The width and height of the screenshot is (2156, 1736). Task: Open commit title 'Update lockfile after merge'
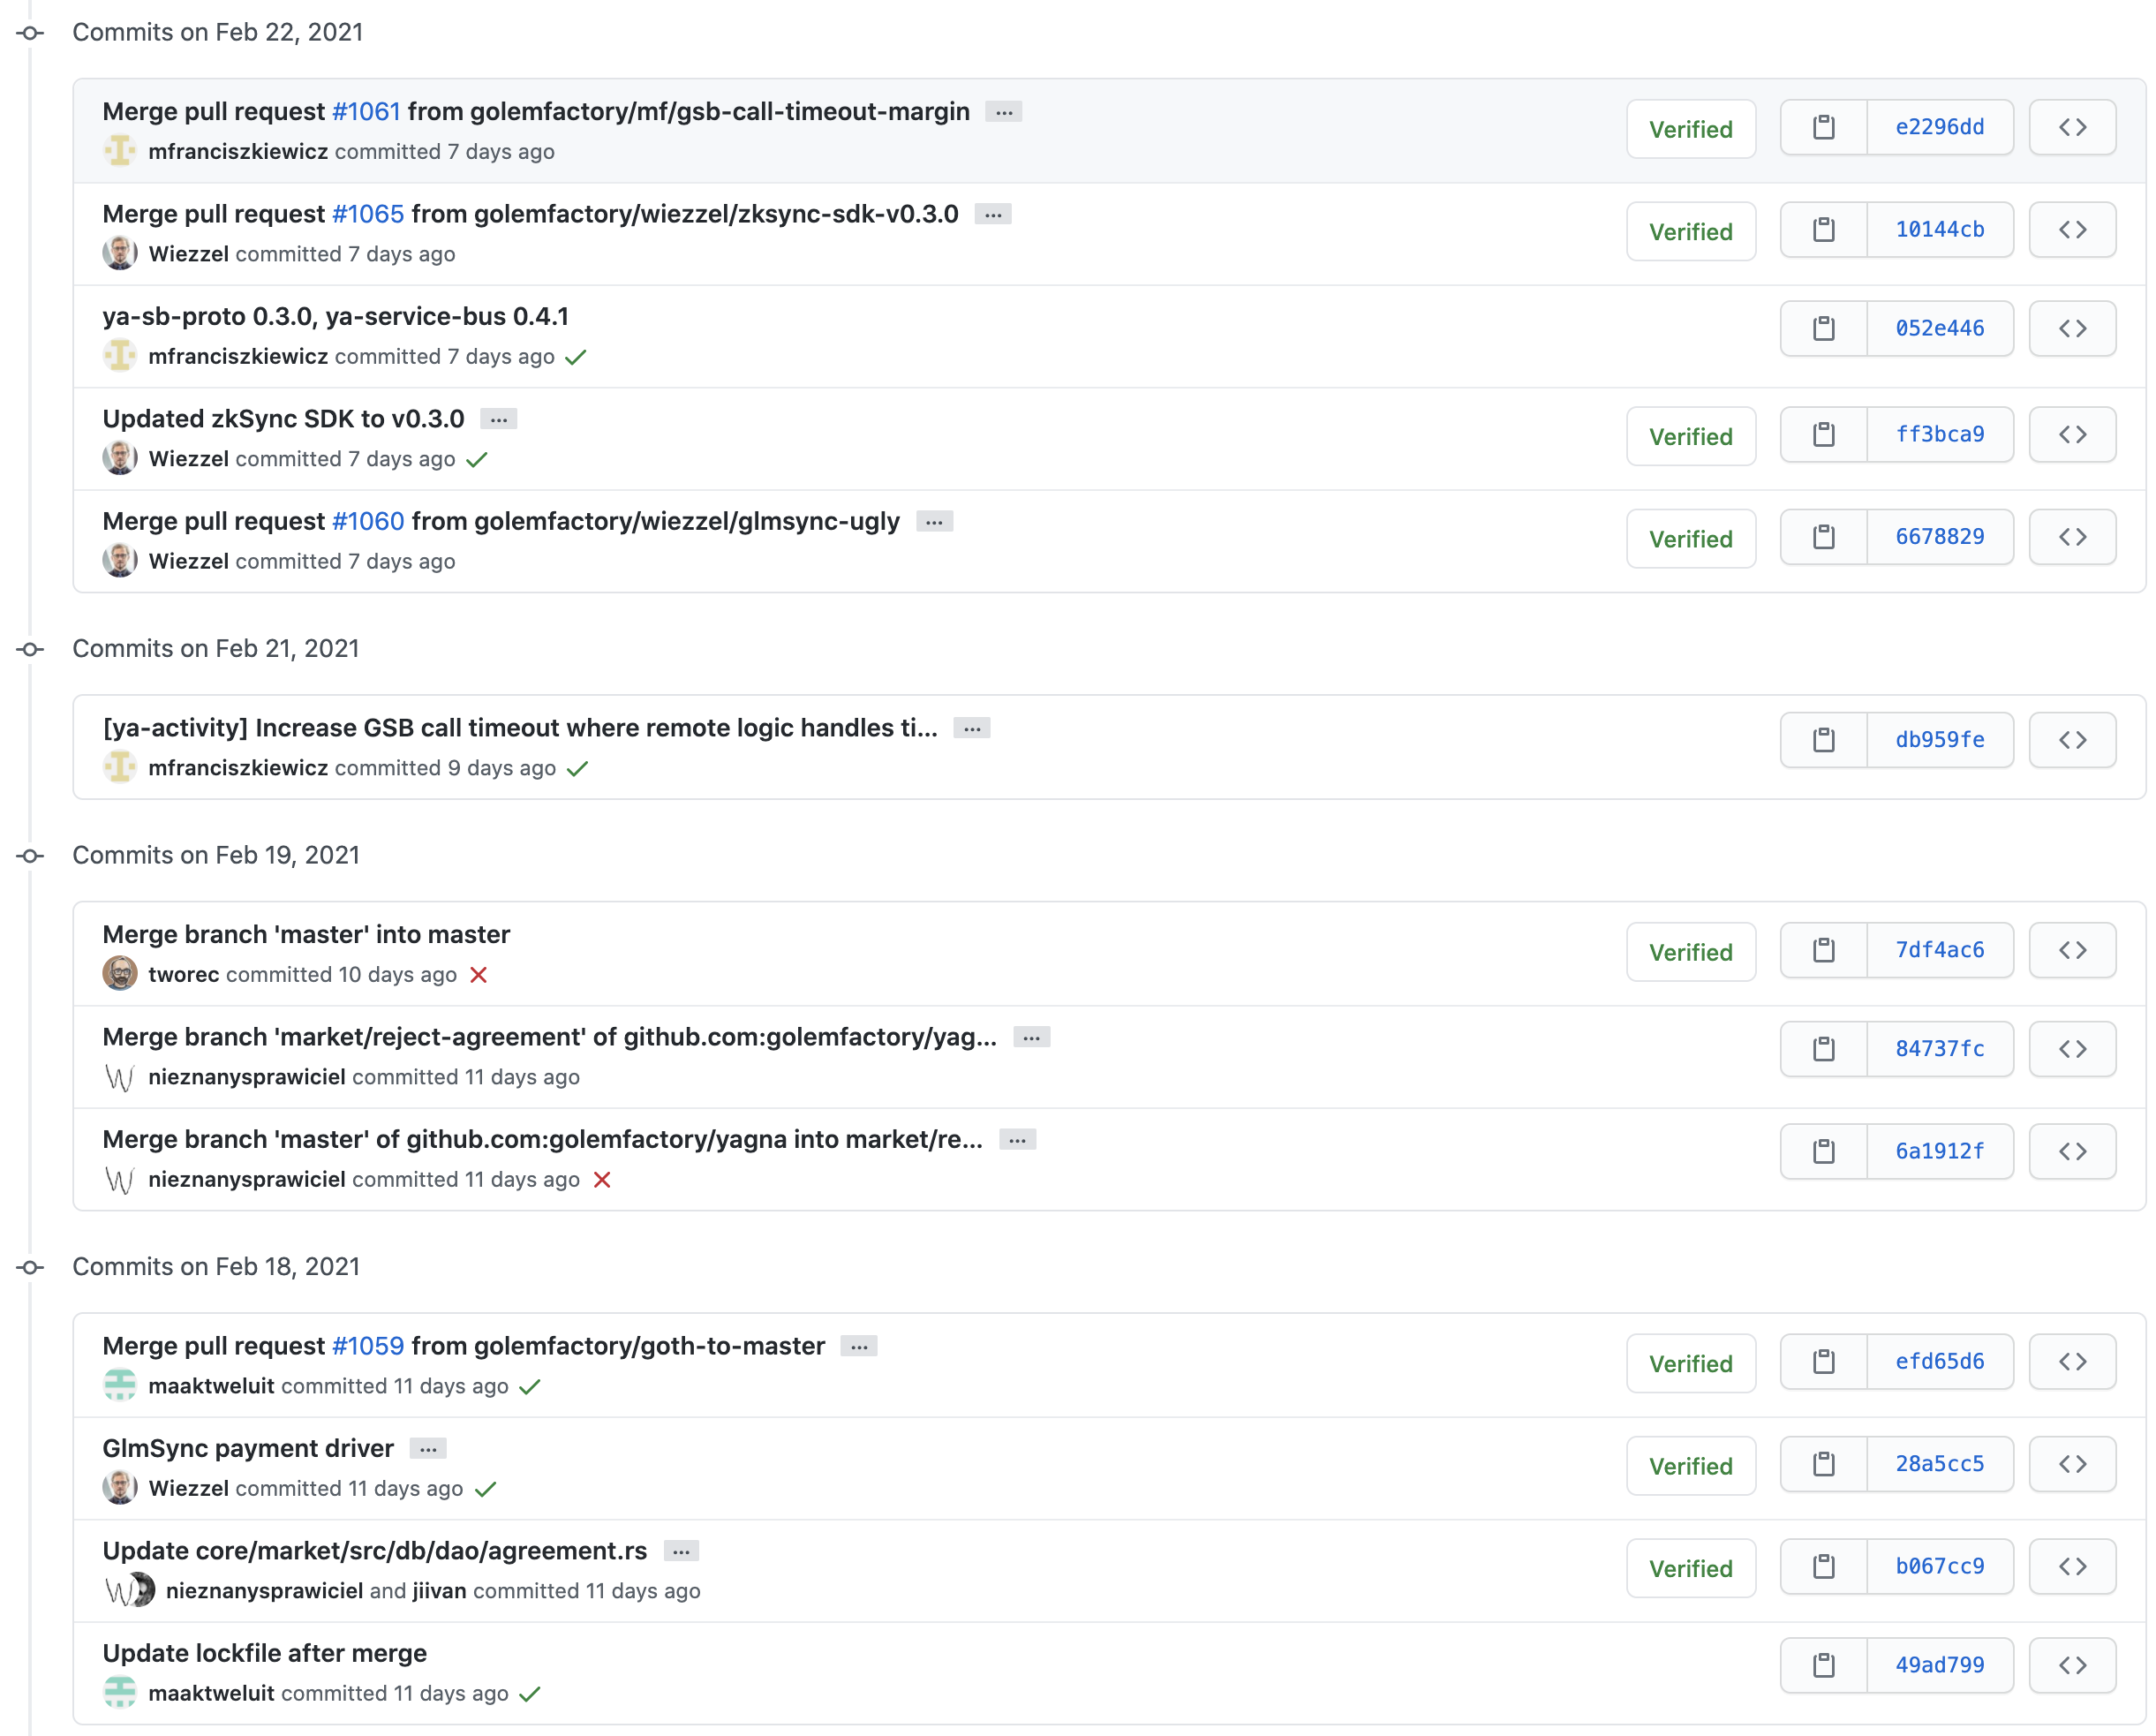264,1653
